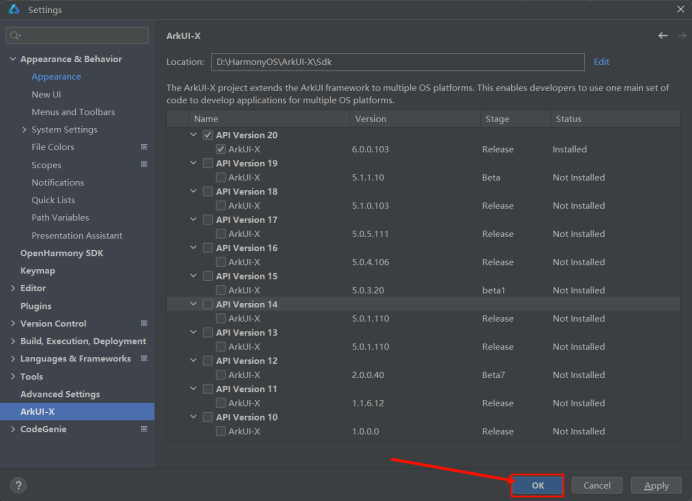Click the File Colors project-level icon
692x501 pixels.
[144, 147]
